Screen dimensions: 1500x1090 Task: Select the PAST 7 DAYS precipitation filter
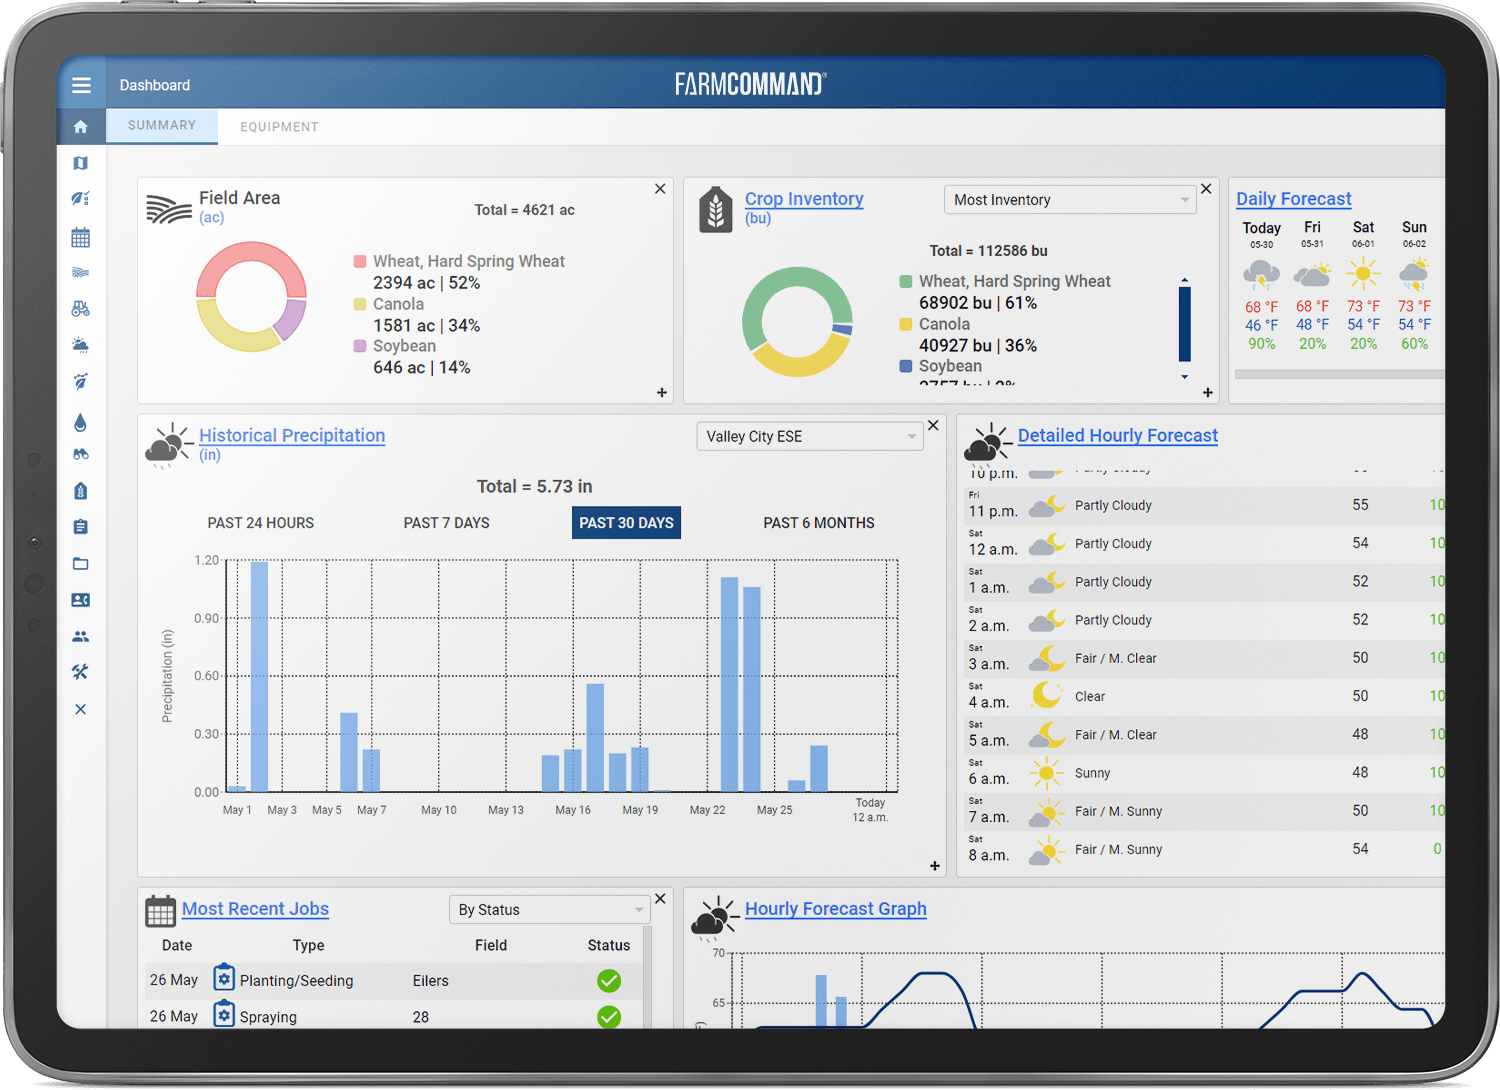446,522
